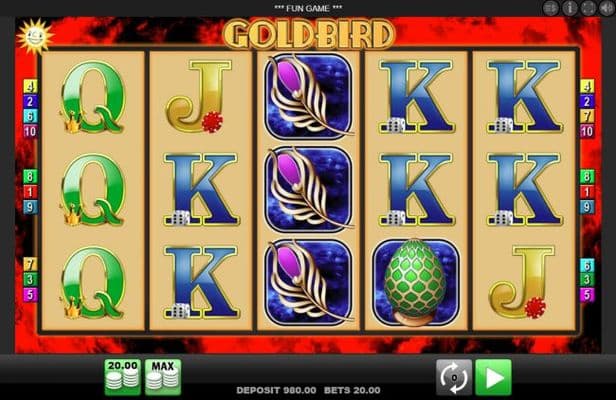Viewport: 616px width, 400px height.
Task: Change the 20.00 bet amount
Action: pyautogui.click(x=123, y=377)
